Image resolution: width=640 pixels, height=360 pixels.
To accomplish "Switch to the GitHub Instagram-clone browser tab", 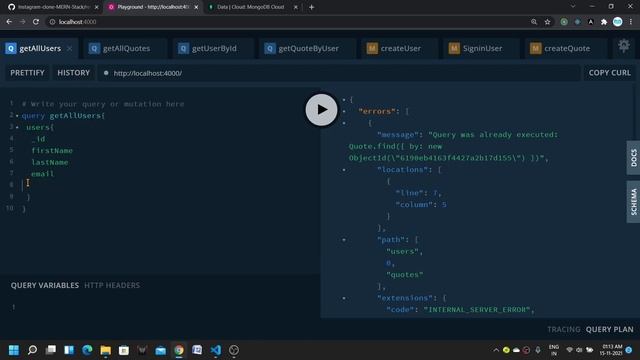I will [x=53, y=7].
